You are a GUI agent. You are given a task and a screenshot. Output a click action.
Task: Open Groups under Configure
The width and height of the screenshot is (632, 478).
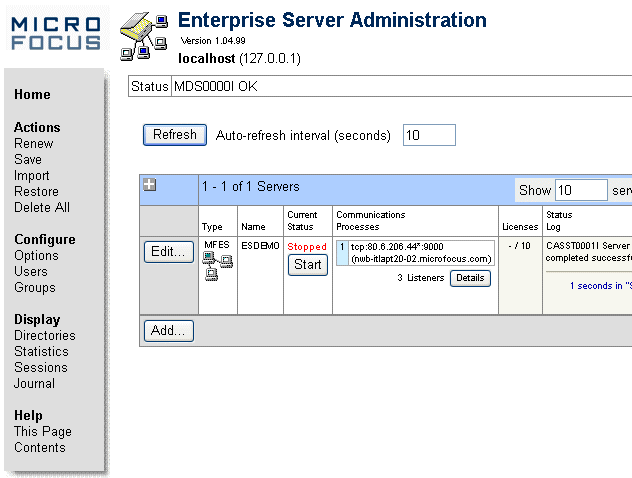pyautogui.click(x=35, y=287)
